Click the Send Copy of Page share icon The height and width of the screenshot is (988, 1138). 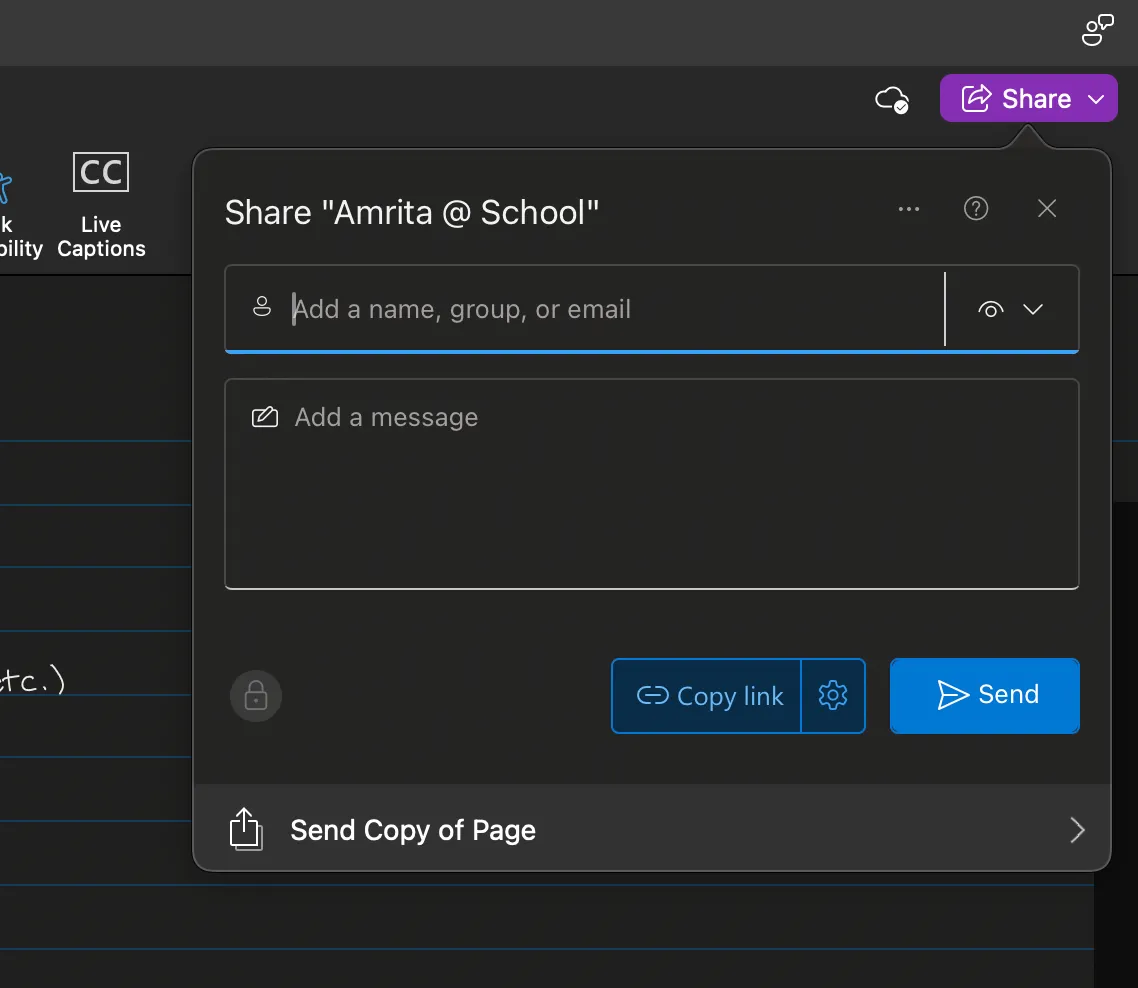tap(245, 829)
